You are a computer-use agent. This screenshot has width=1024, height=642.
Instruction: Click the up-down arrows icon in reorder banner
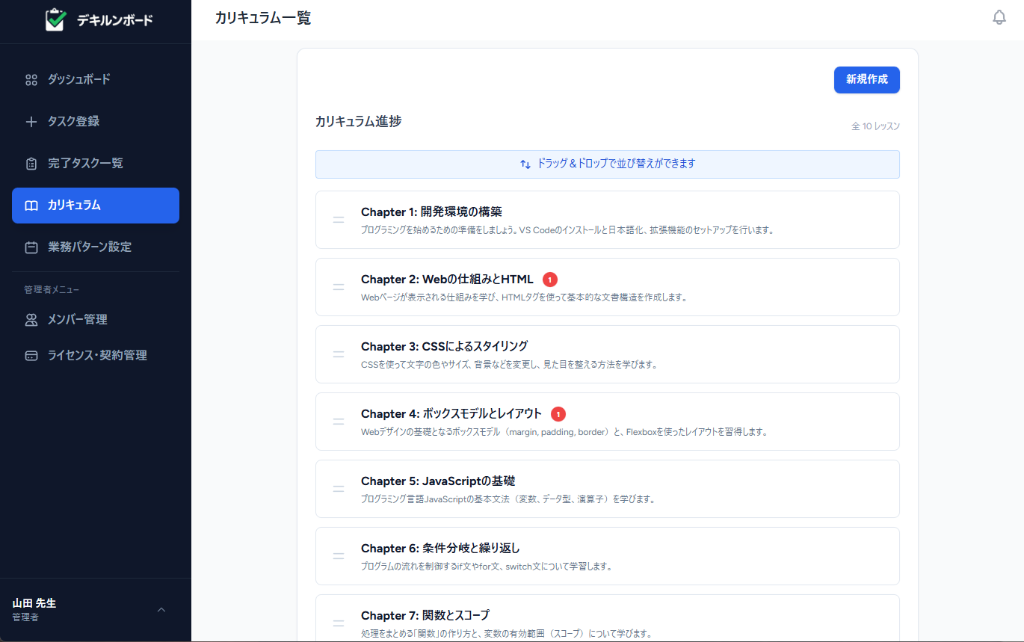(525, 164)
